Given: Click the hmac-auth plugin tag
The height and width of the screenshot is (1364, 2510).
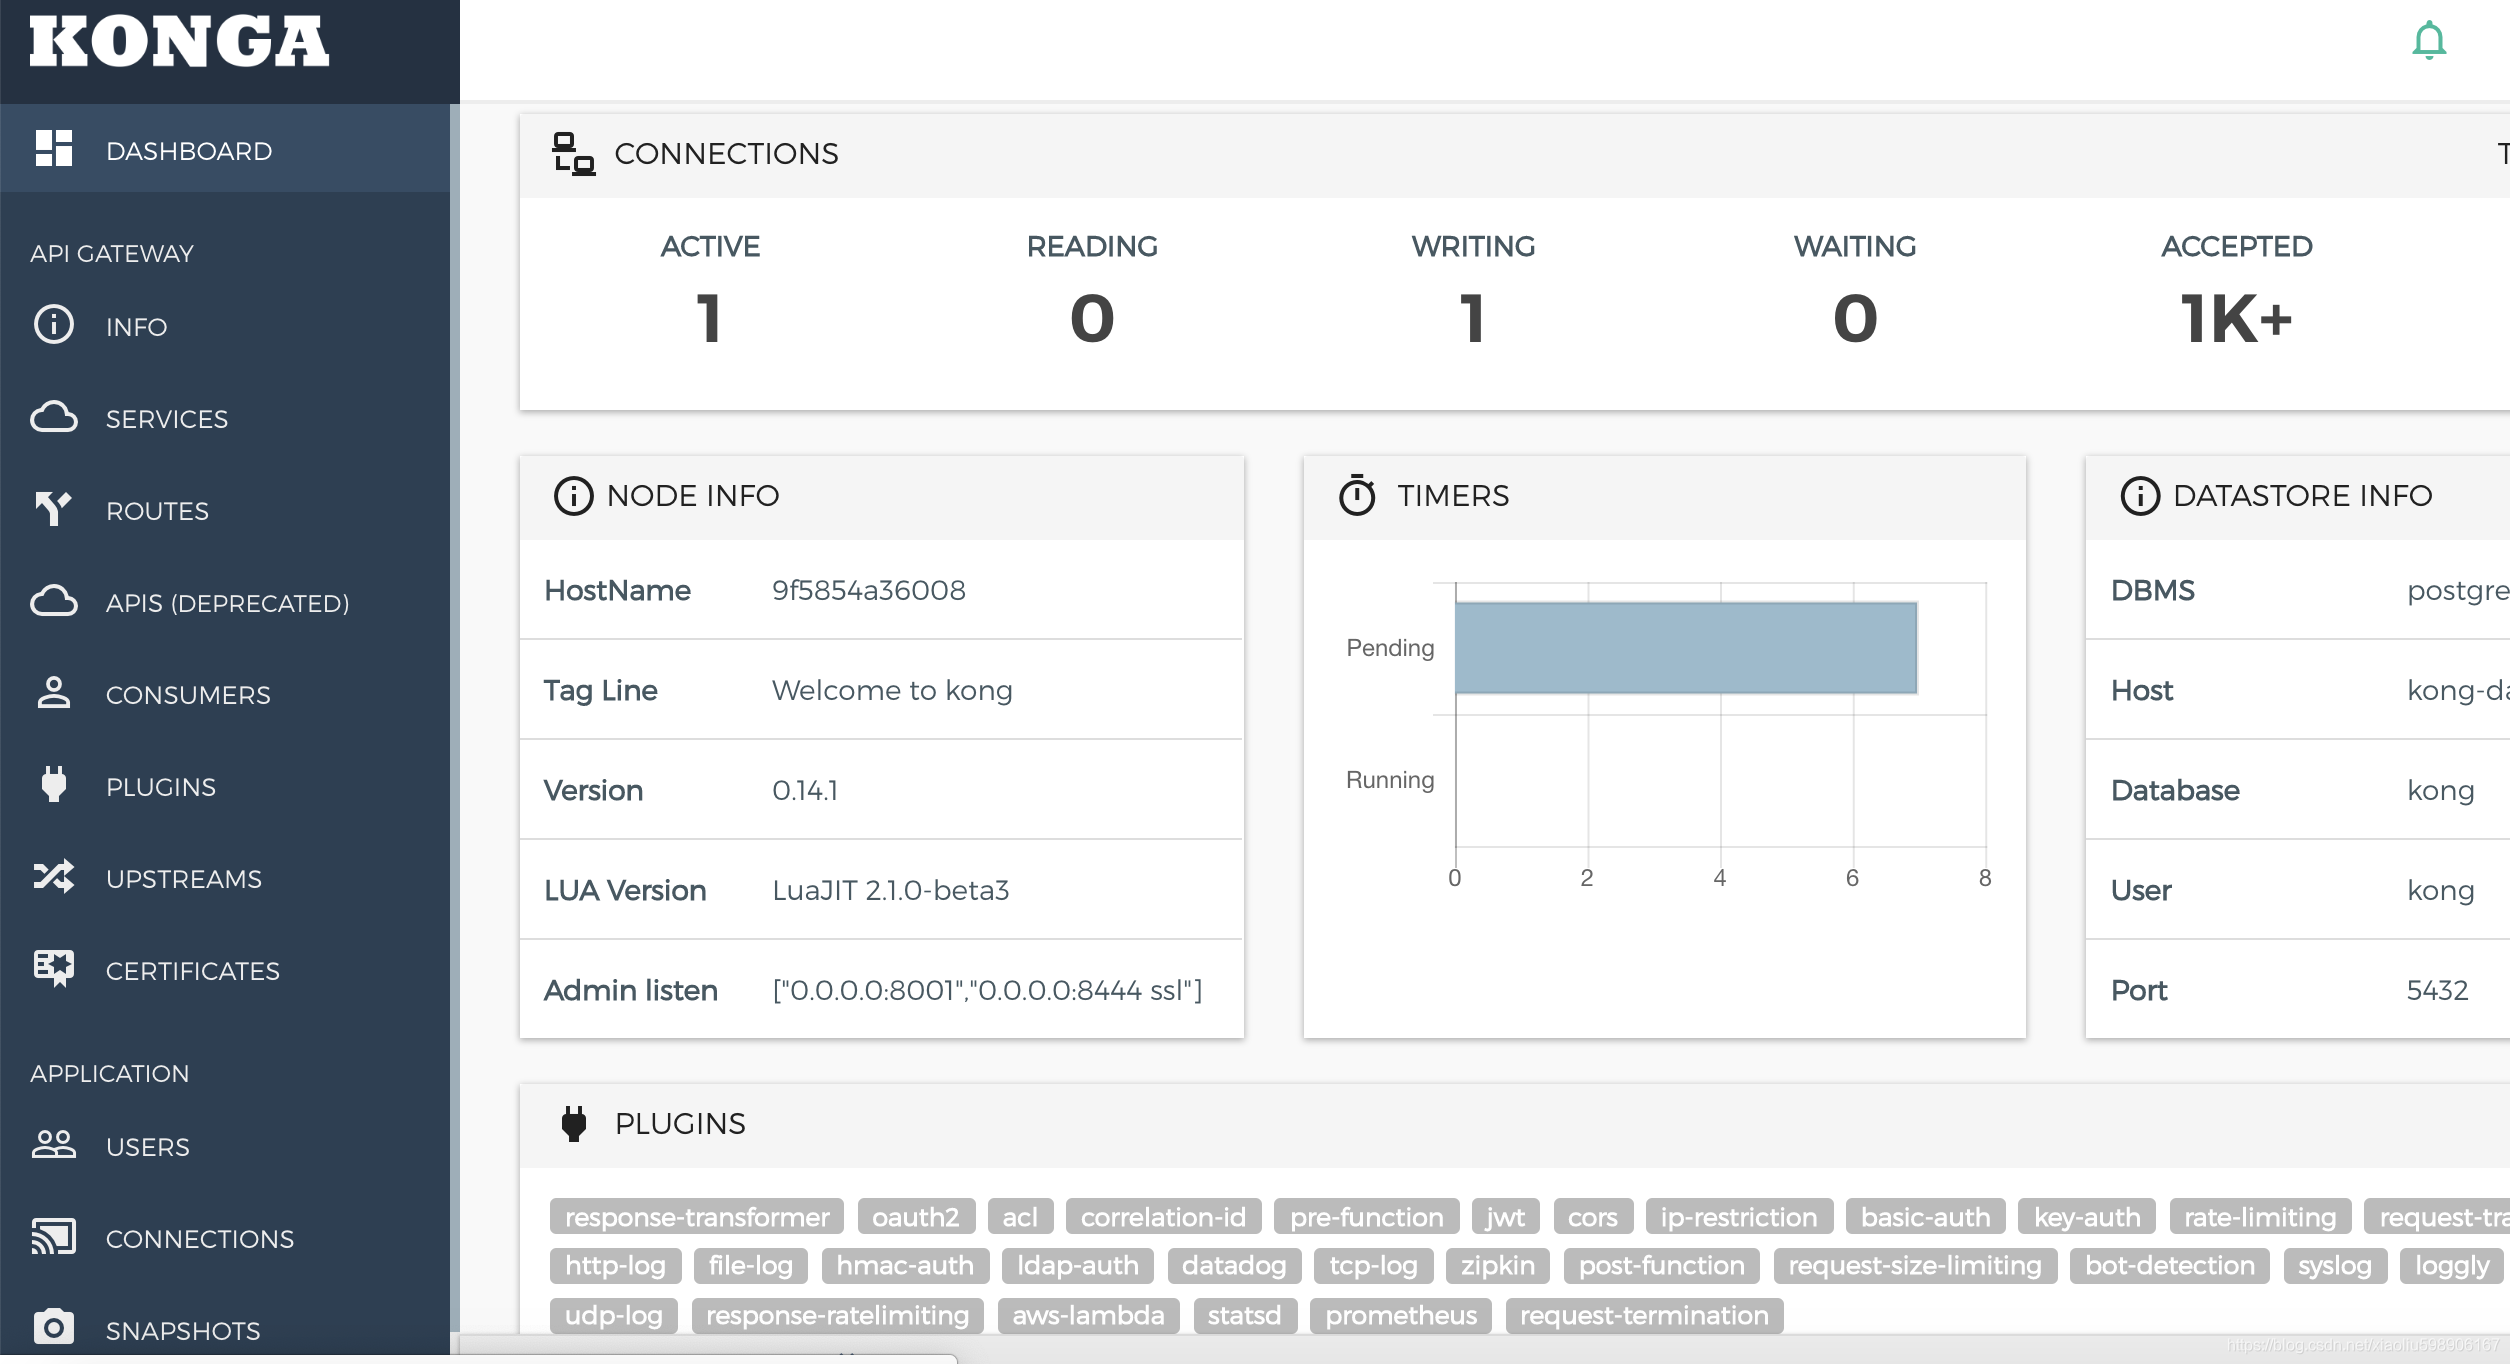Looking at the screenshot, I should (x=905, y=1265).
